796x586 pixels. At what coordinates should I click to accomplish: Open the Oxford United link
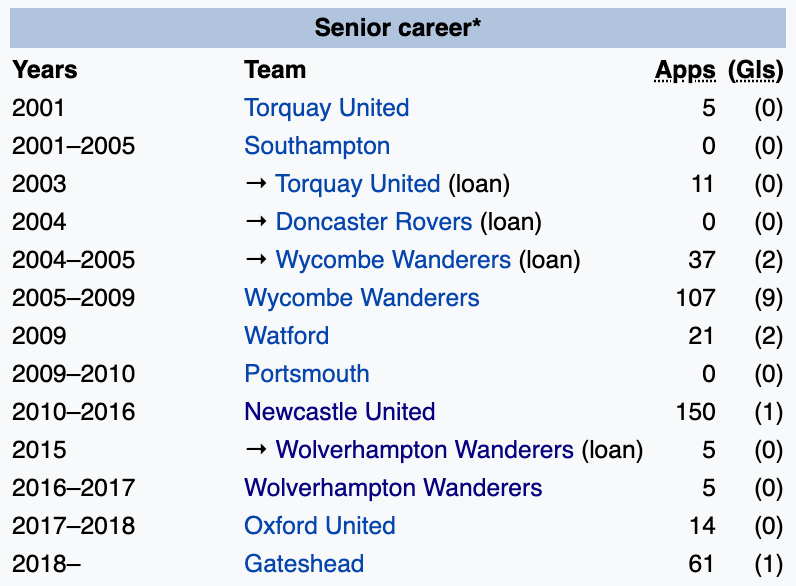(319, 526)
